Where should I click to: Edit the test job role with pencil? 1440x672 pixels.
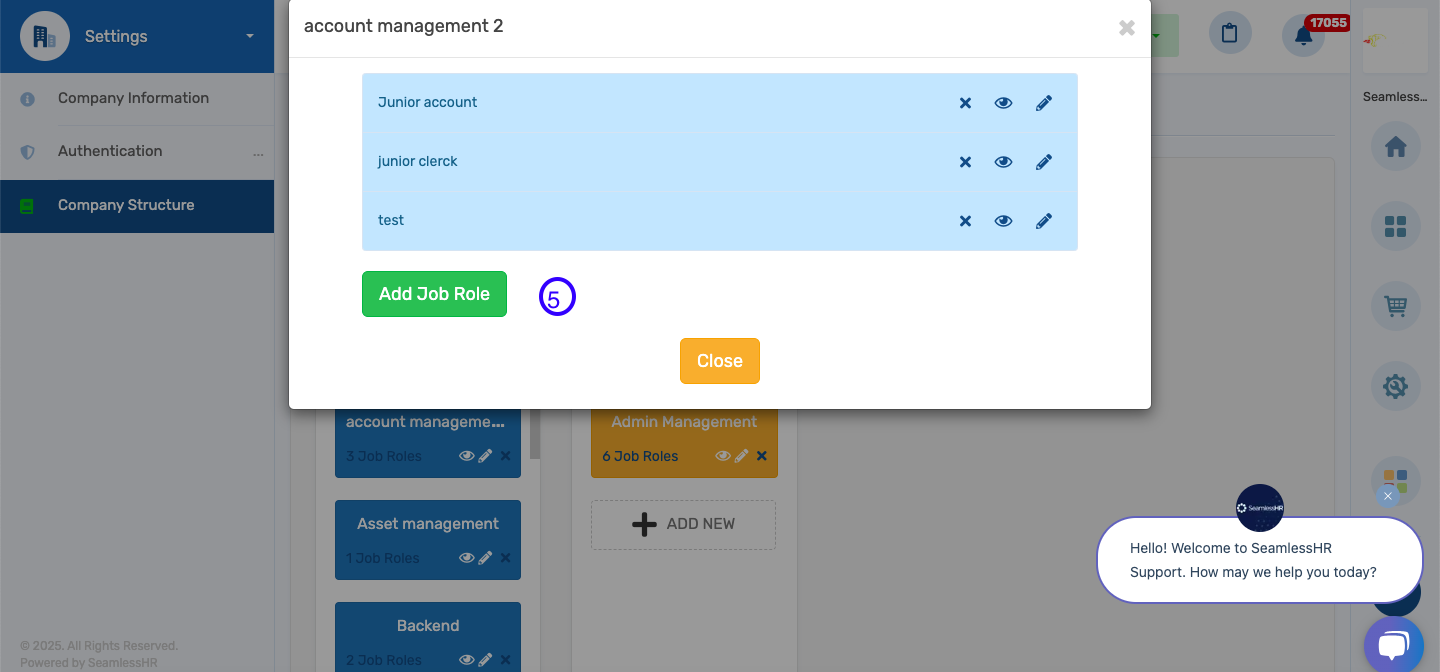coord(1044,221)
